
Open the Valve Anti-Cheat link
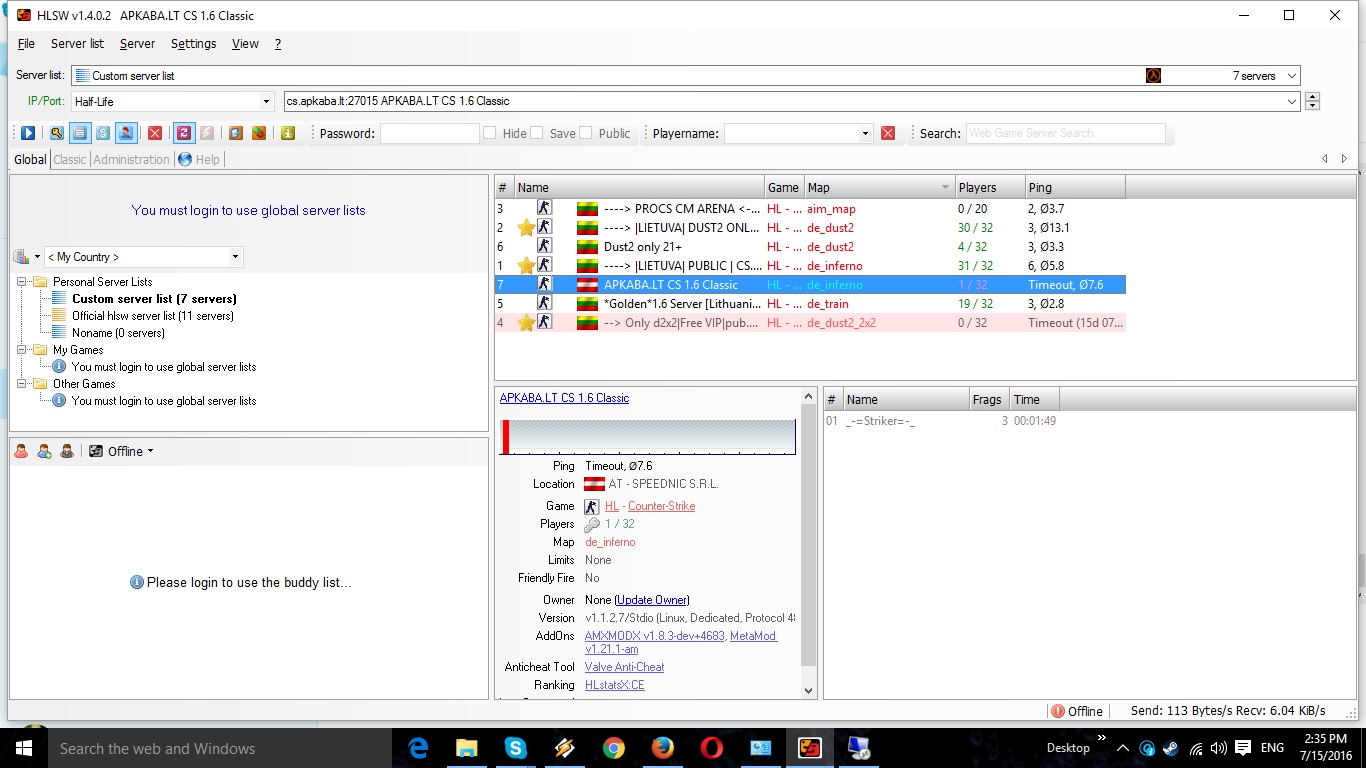pyautogui.click(x=624, y=667)
